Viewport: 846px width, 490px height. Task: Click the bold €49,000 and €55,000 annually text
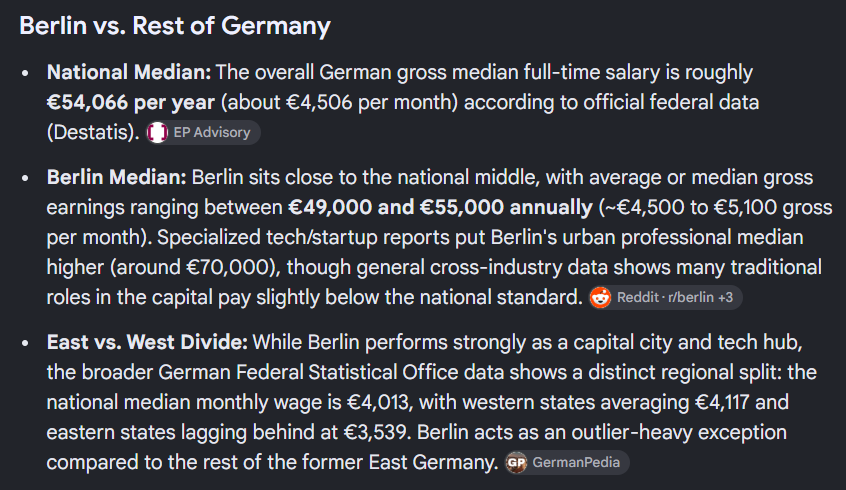point(440,207)
